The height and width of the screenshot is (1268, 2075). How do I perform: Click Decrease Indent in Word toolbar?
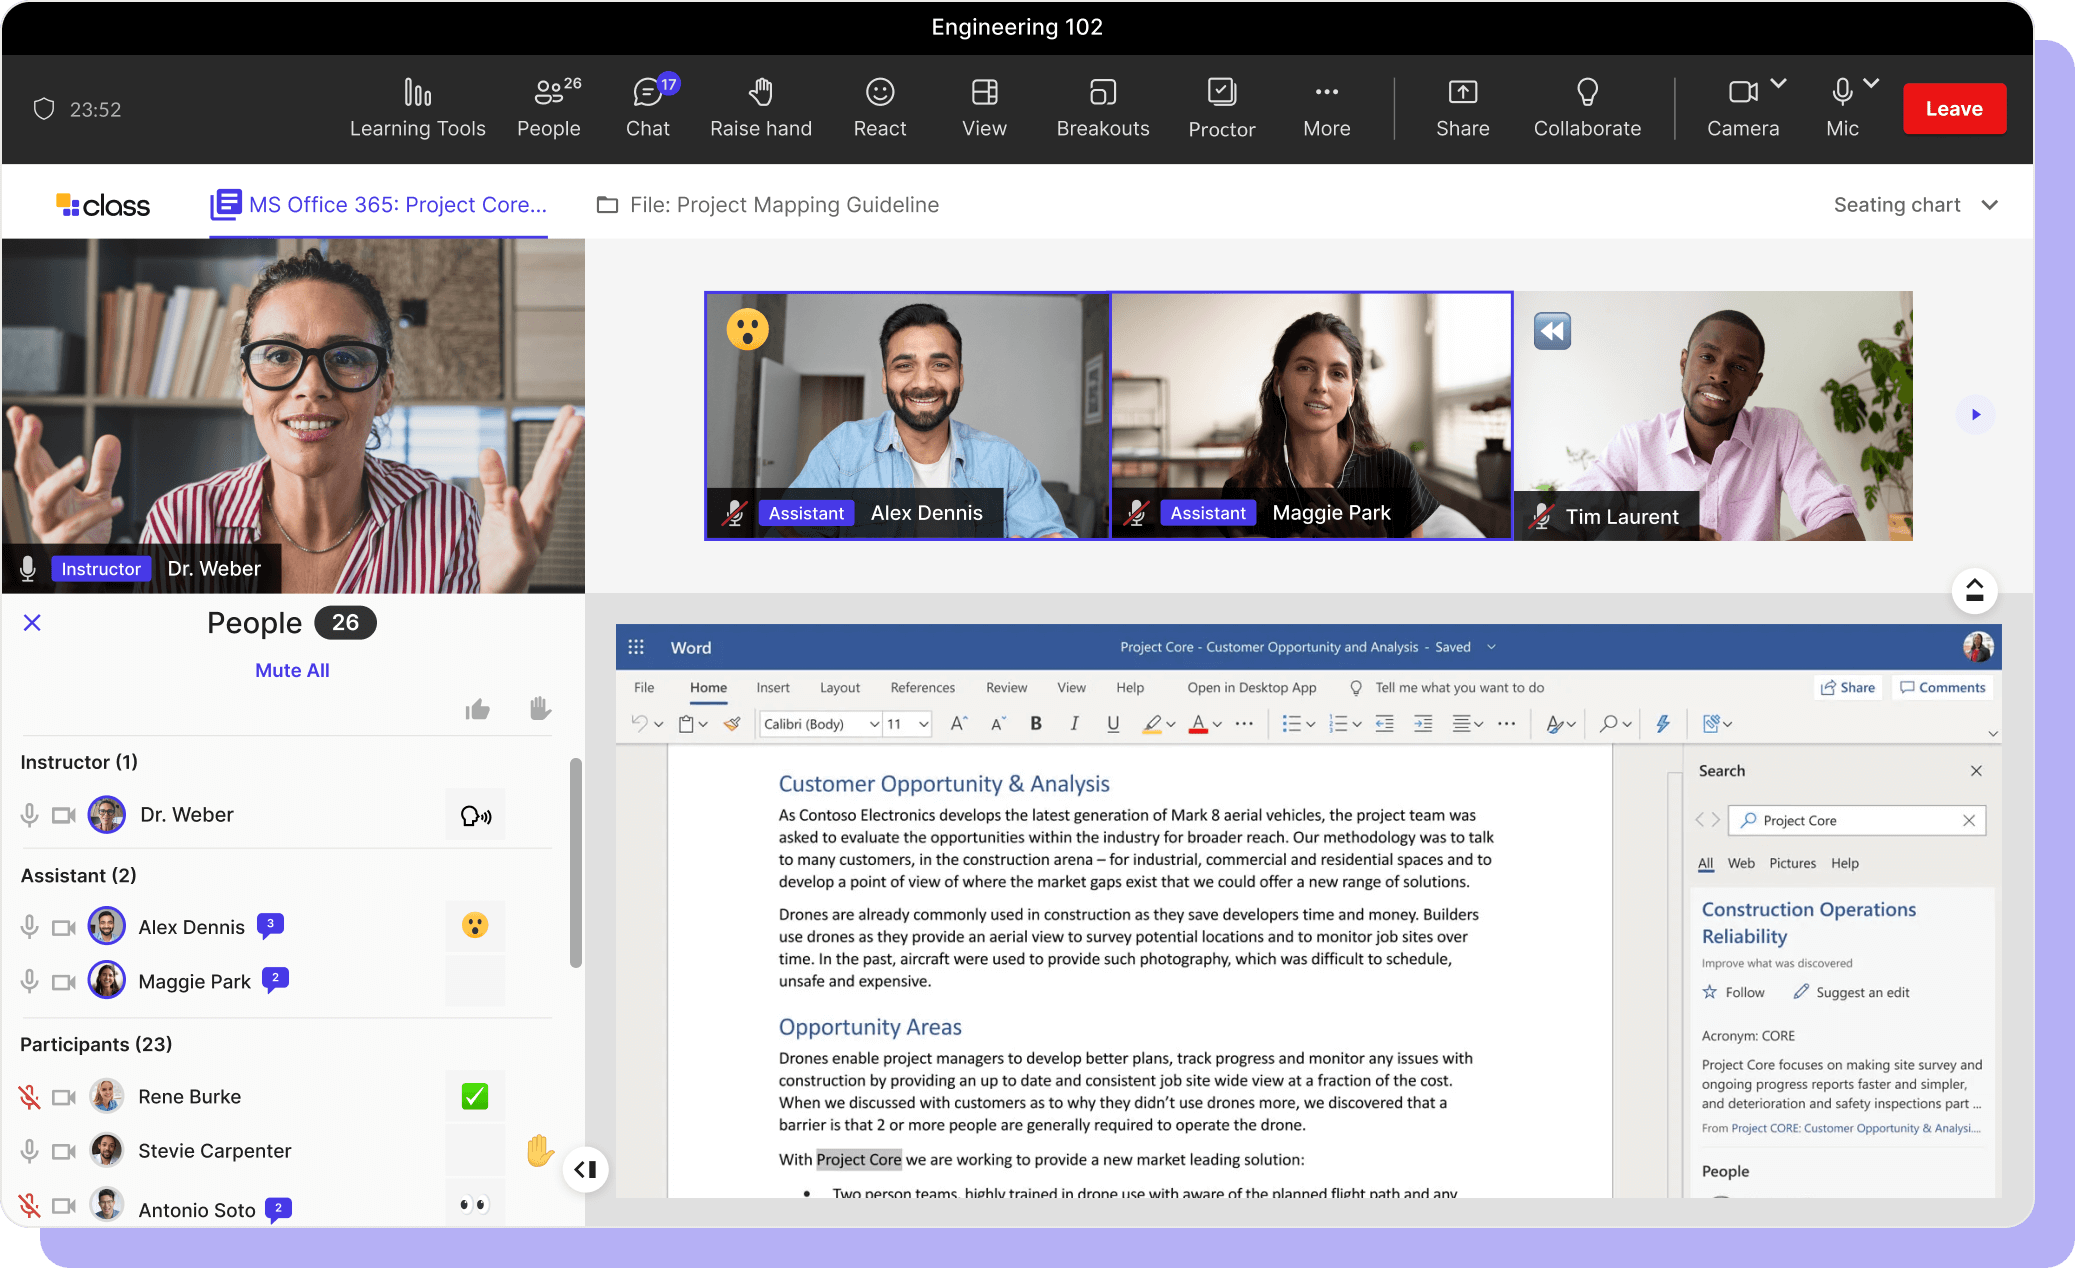tap(1385, 723)
